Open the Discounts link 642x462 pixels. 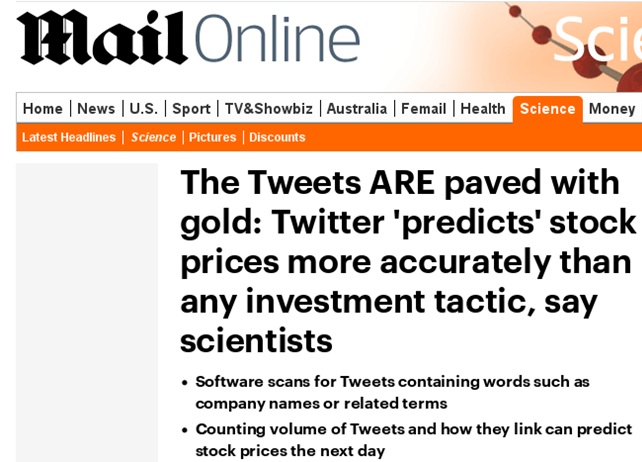277,137
